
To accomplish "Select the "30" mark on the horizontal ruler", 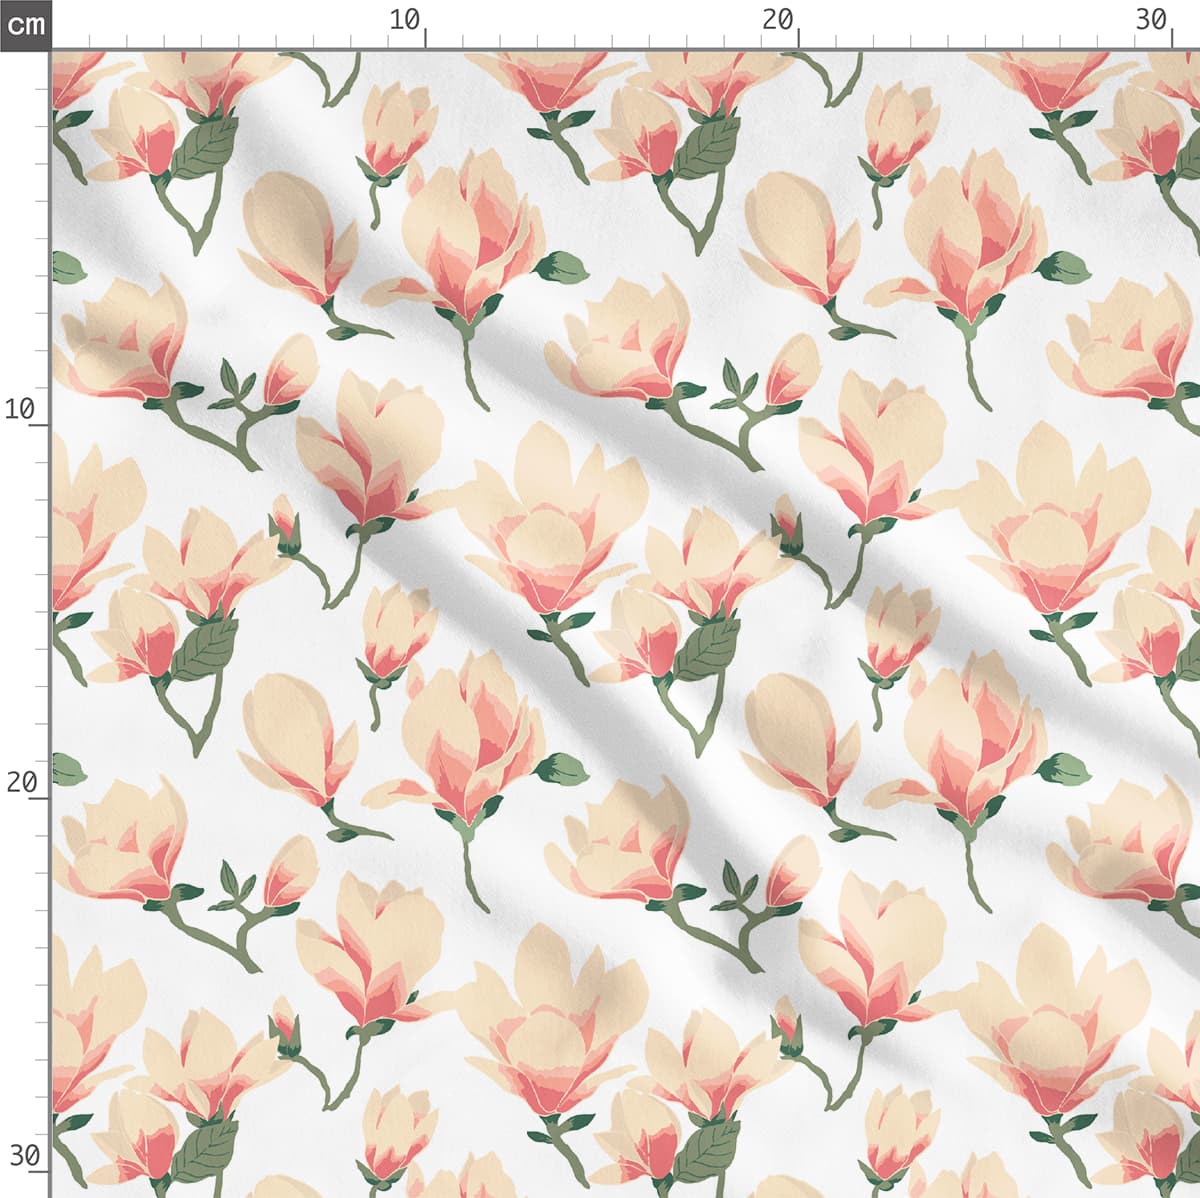I will click(x=1152, y=19).
